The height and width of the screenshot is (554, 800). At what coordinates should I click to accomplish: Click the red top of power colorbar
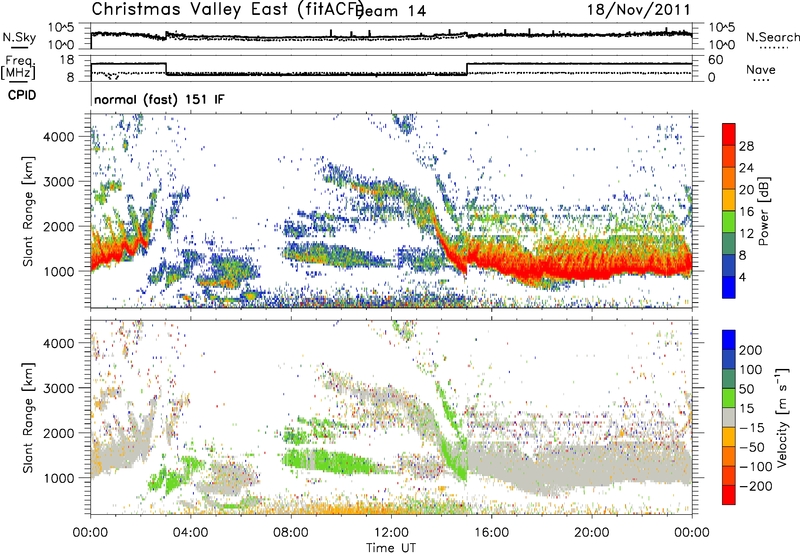pyautogui.click(x=729, y=134)
